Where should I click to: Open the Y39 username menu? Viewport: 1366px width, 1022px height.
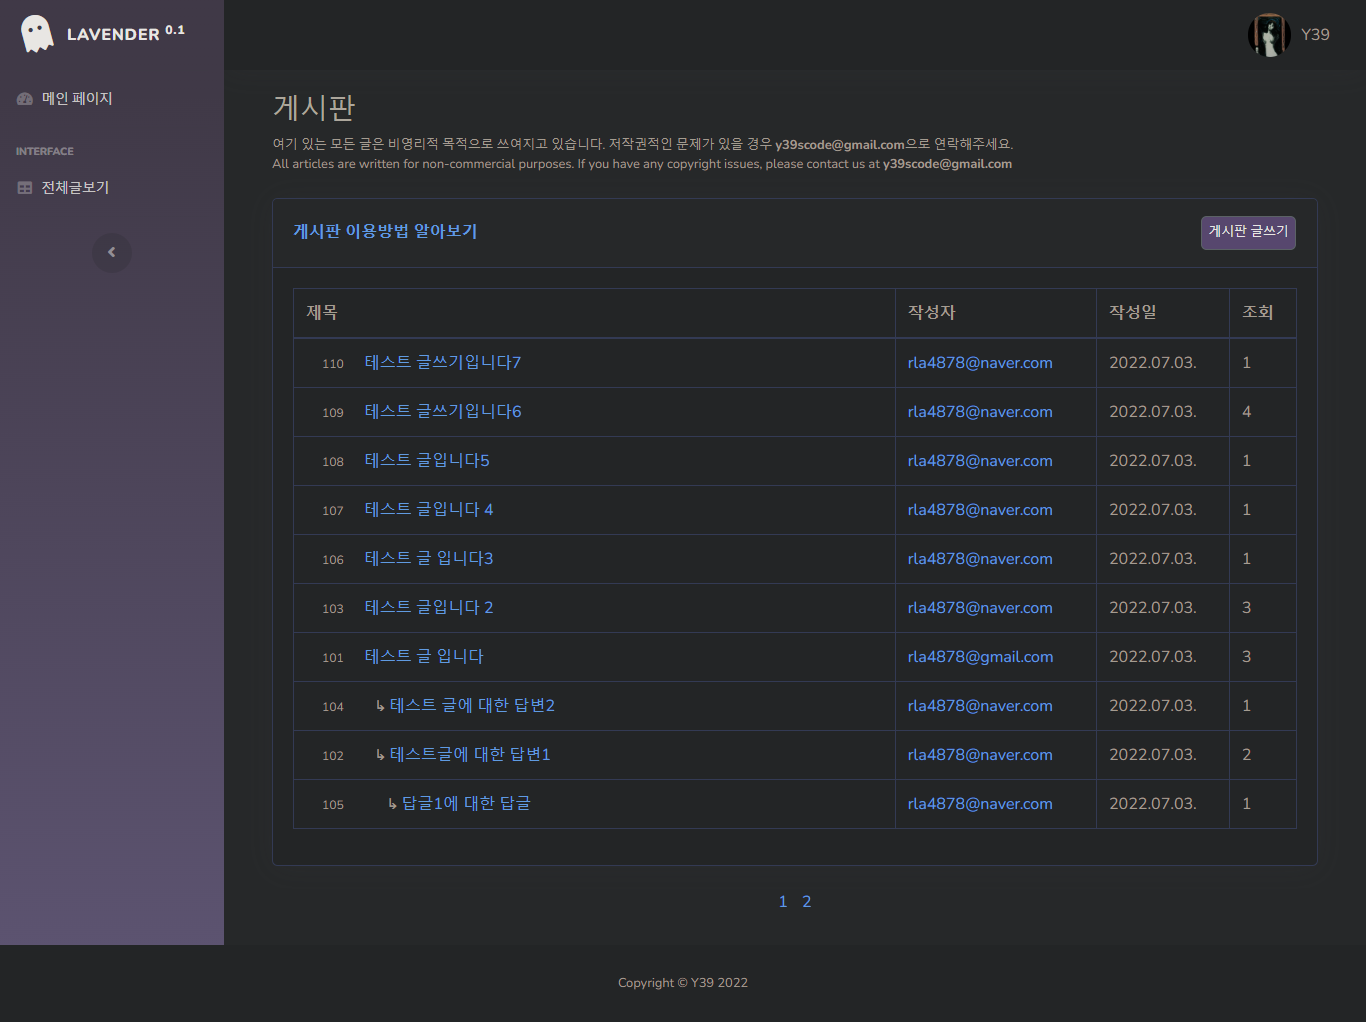(x=1315, y=35)
